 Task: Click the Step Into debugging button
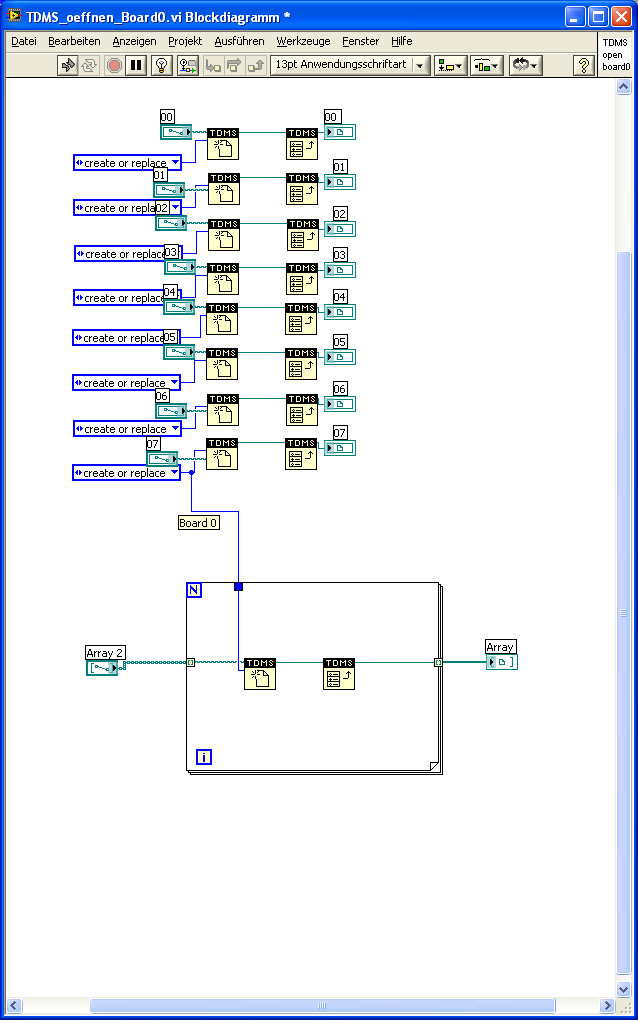[213, 65]
